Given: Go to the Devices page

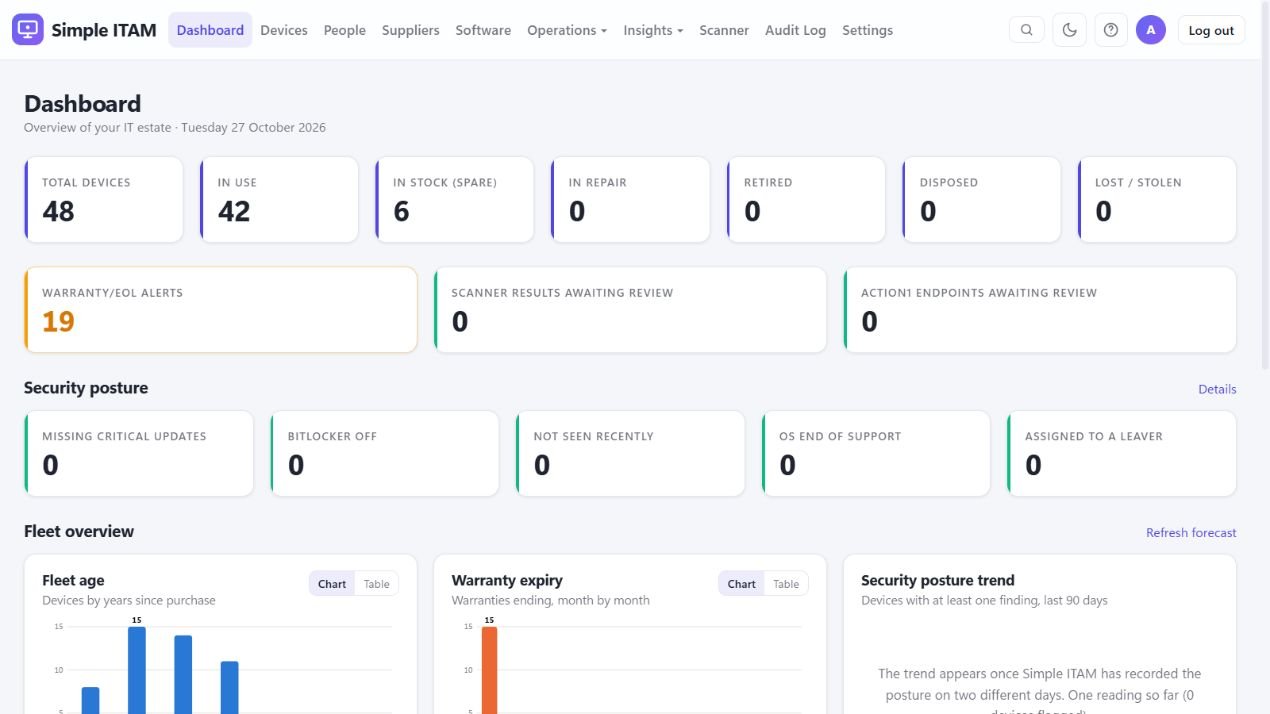Looking at the screenshot, I should (x=284, y=30).
